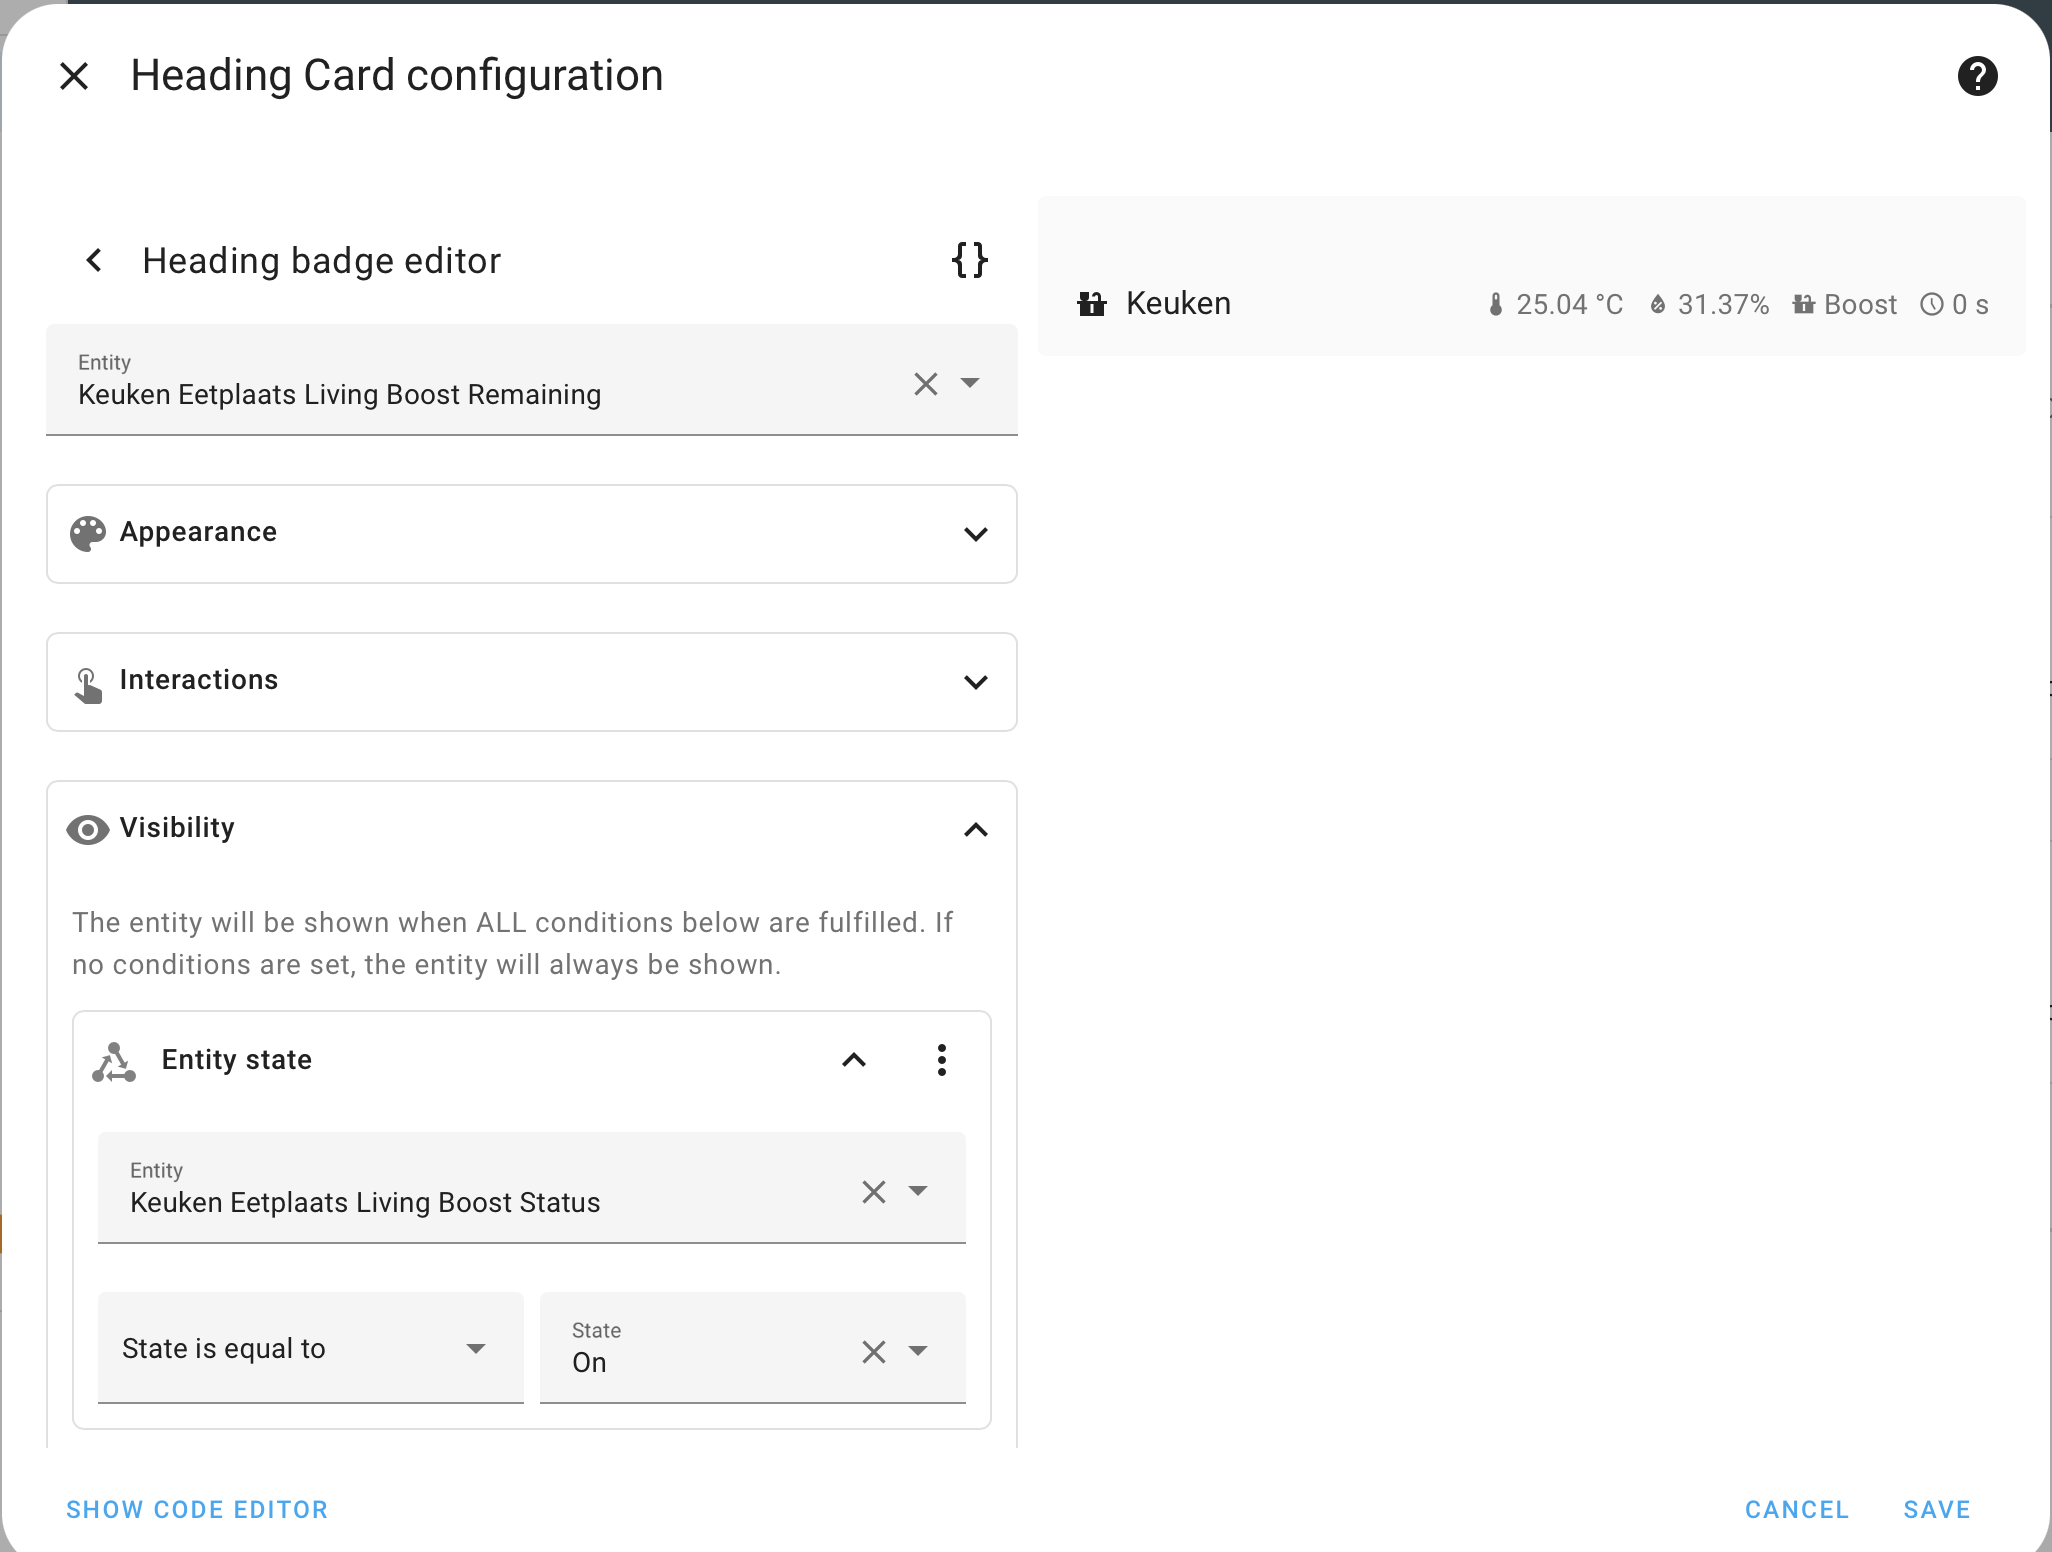The image size is (2052, 1552).
Task: Collapse the Entity state condition
Action: click(853, 1060)
